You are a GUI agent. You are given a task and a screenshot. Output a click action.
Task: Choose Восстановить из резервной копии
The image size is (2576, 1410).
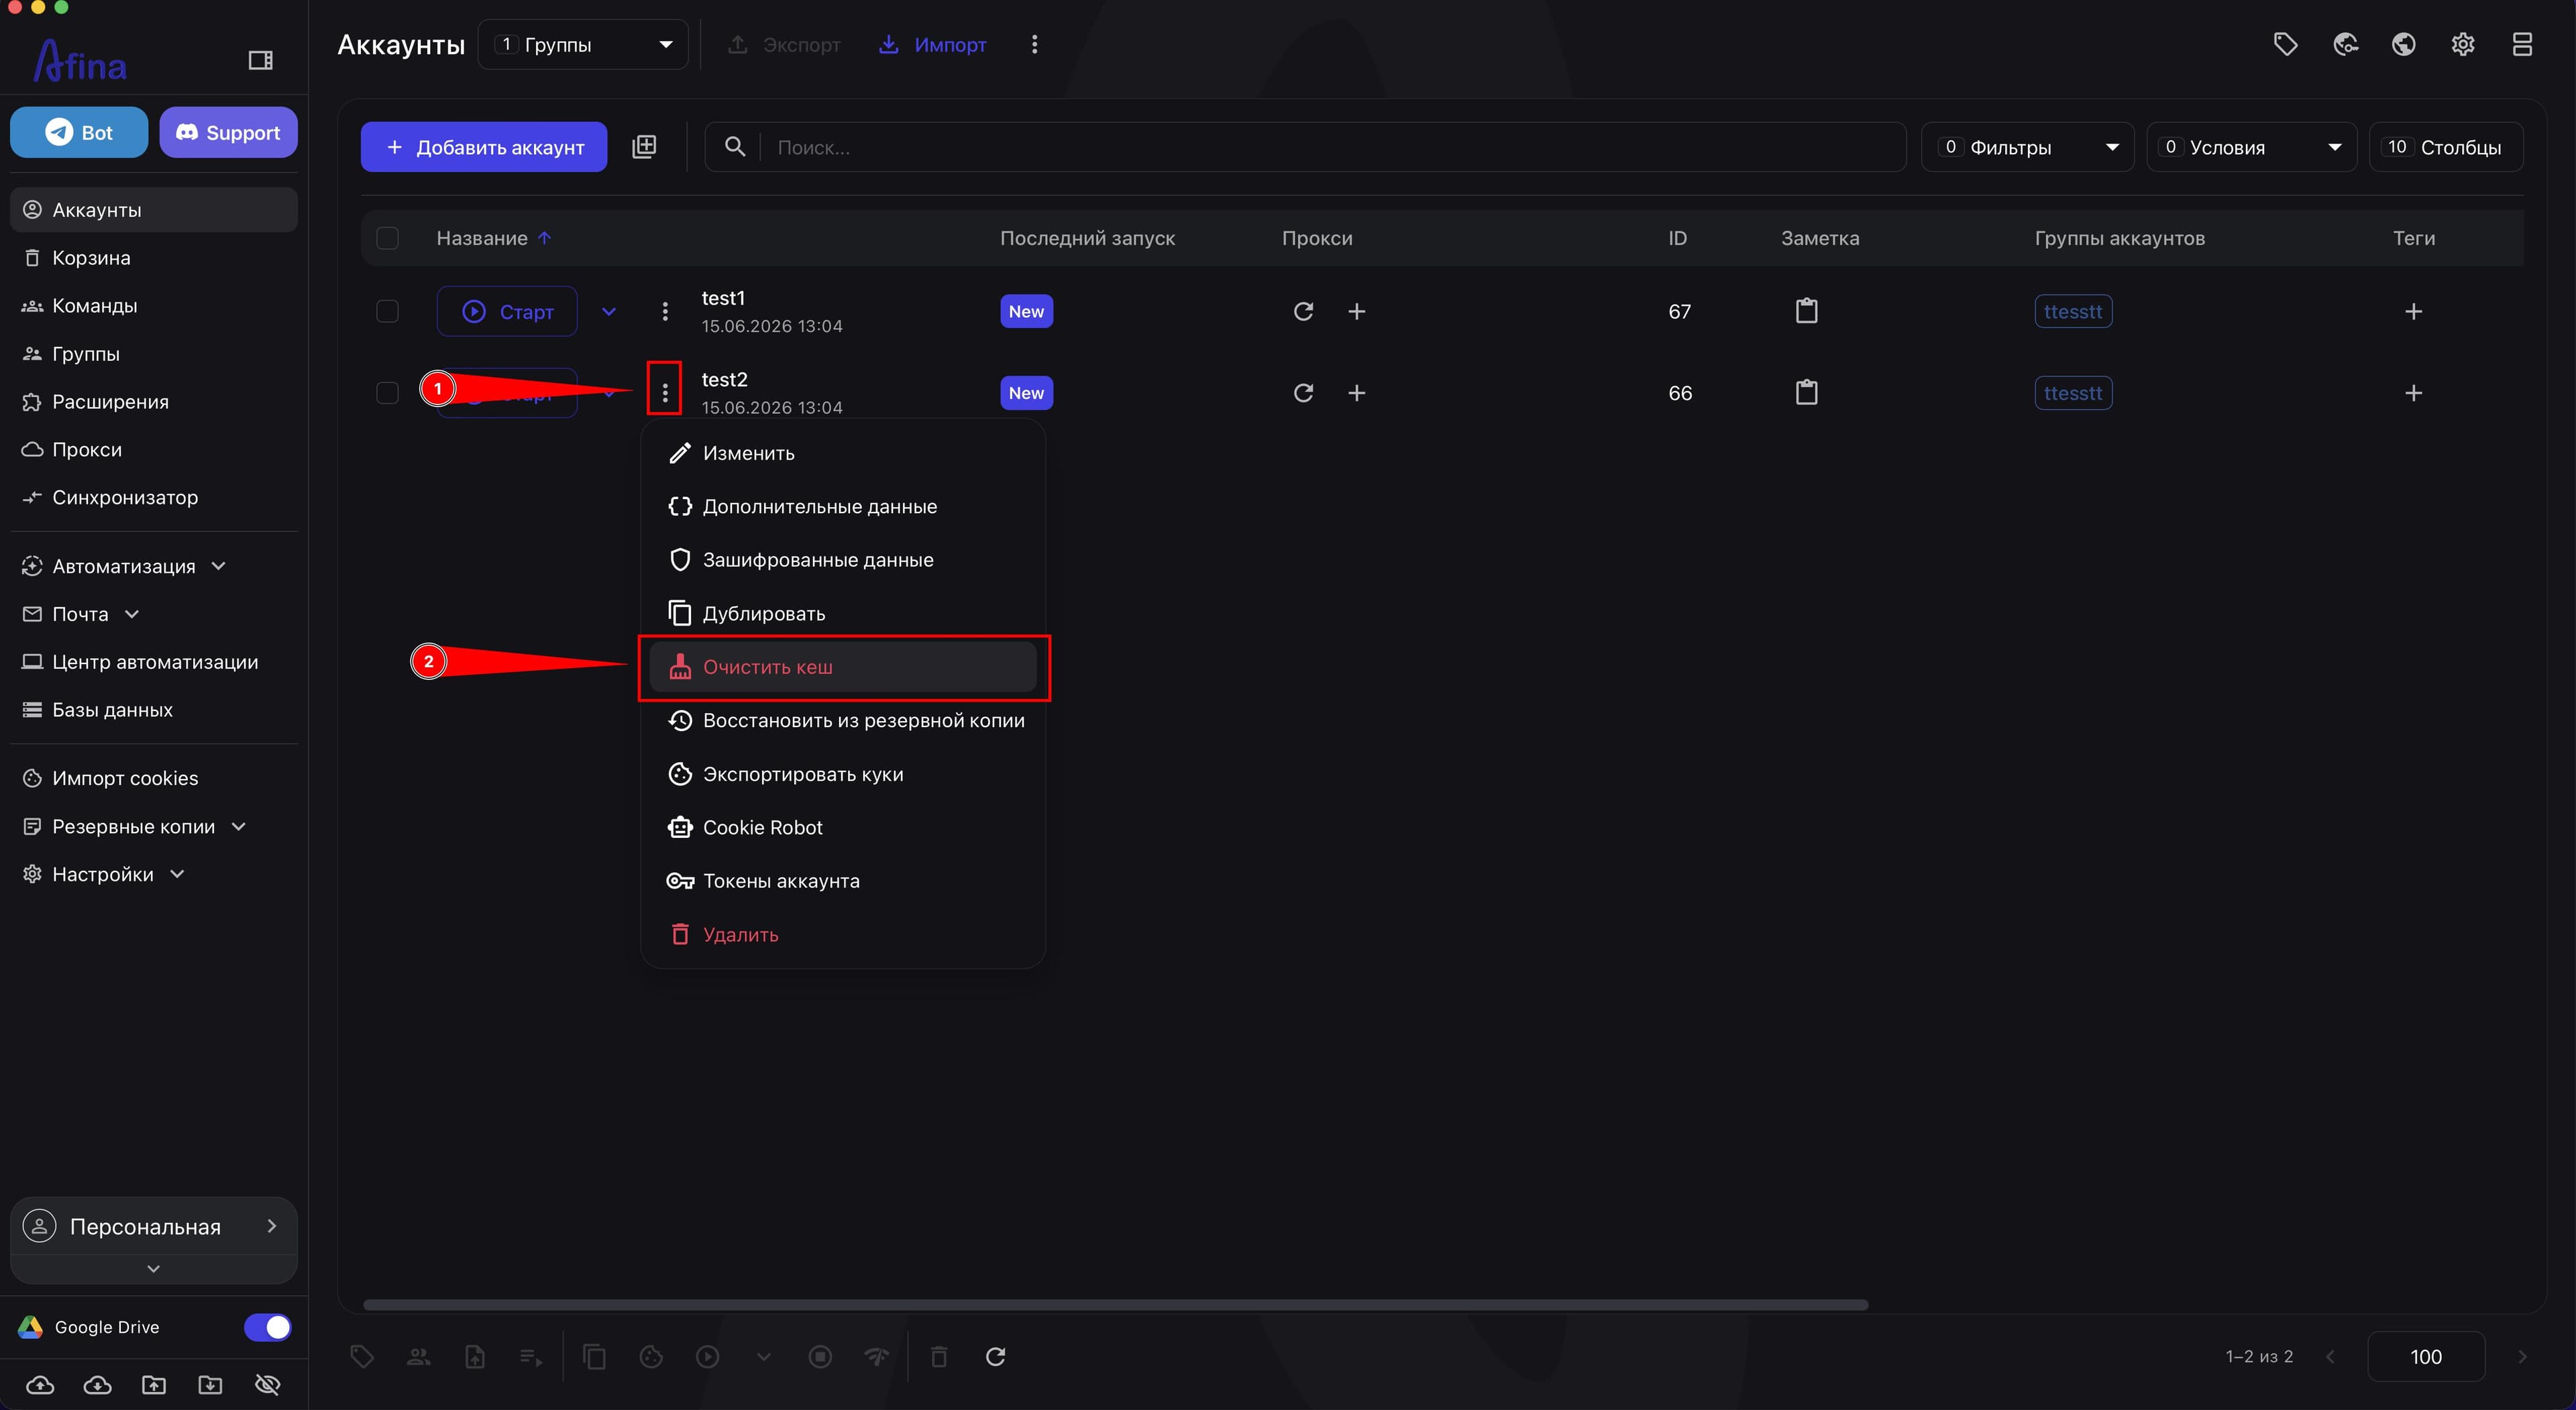tap(843, 720)
